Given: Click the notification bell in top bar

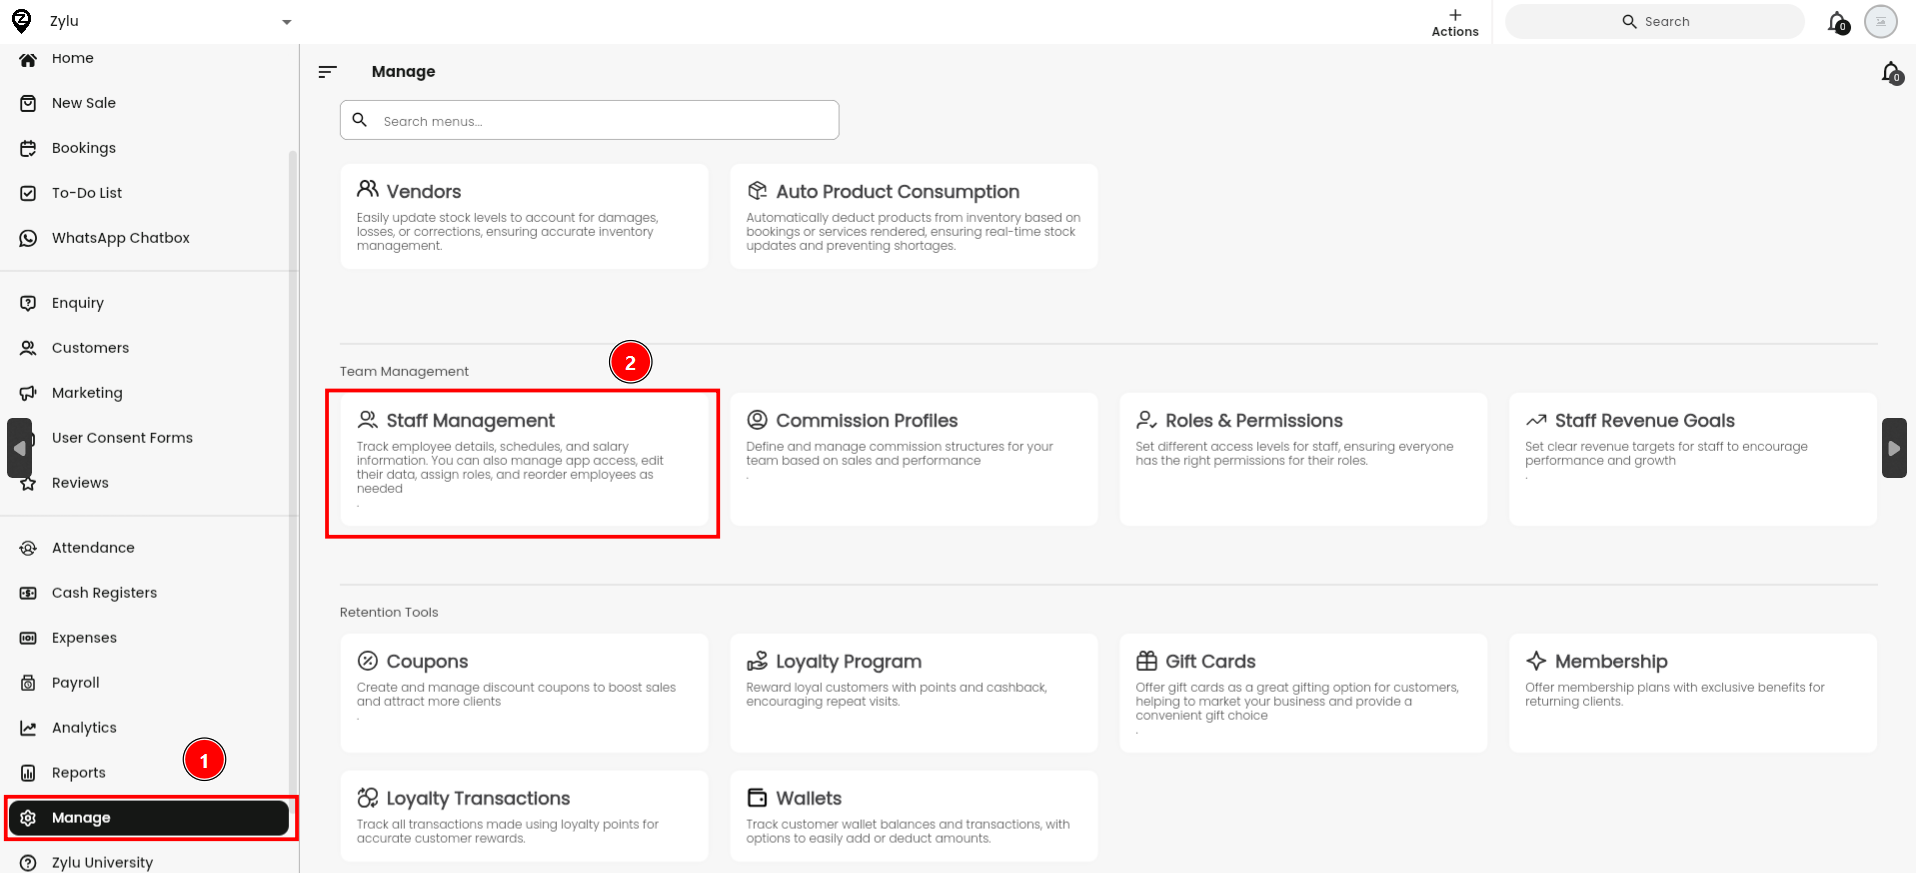Looking at the screenshot, I should (1837, 22).
